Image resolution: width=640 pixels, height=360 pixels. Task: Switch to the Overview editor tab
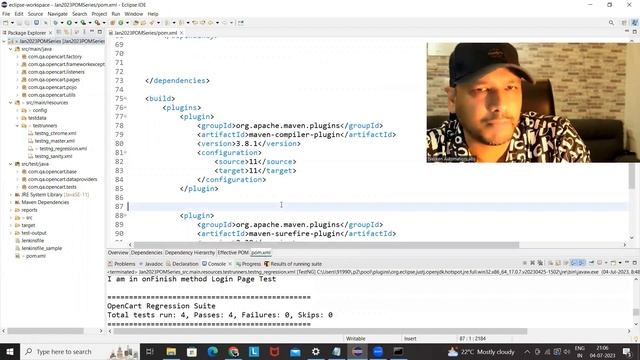118,253
